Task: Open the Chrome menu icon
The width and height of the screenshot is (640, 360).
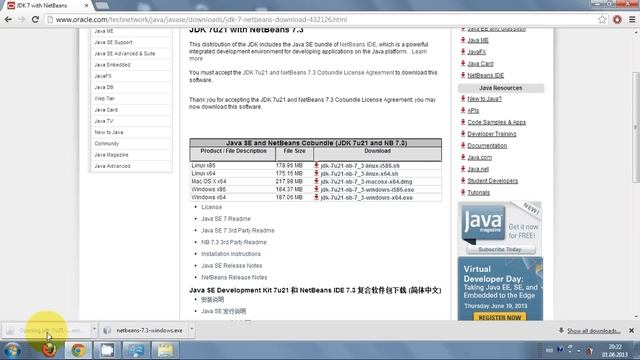Action: pos(632,19)
